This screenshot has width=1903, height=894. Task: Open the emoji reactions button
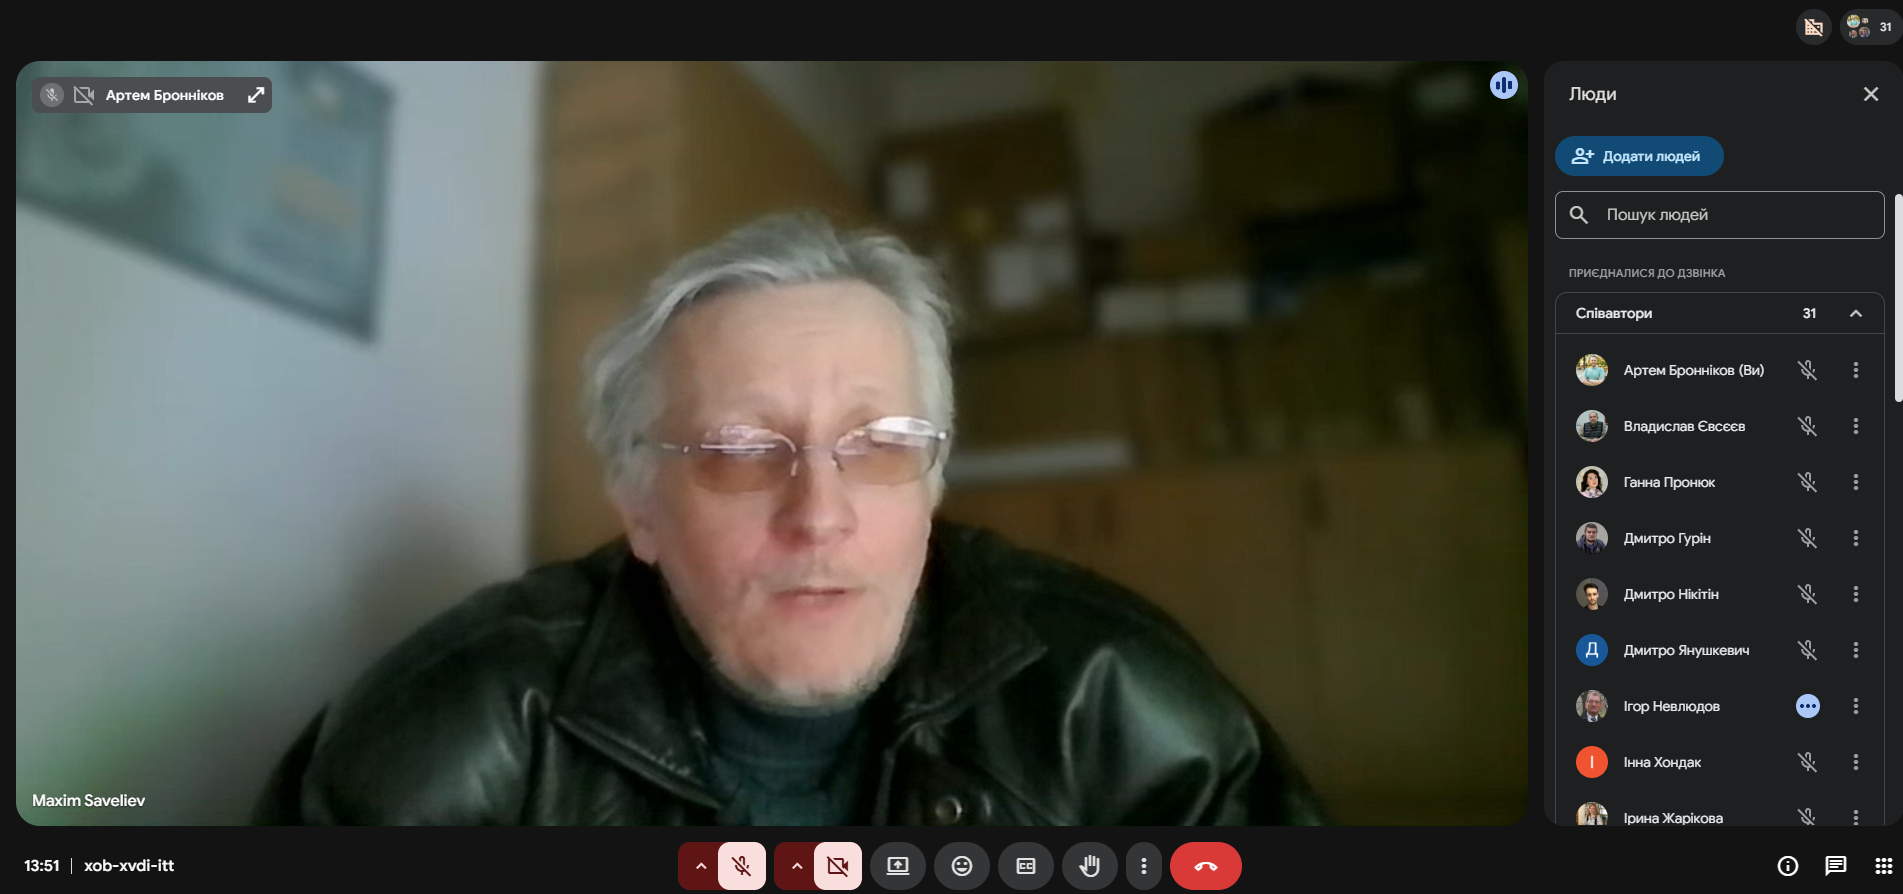pos(961,866)
